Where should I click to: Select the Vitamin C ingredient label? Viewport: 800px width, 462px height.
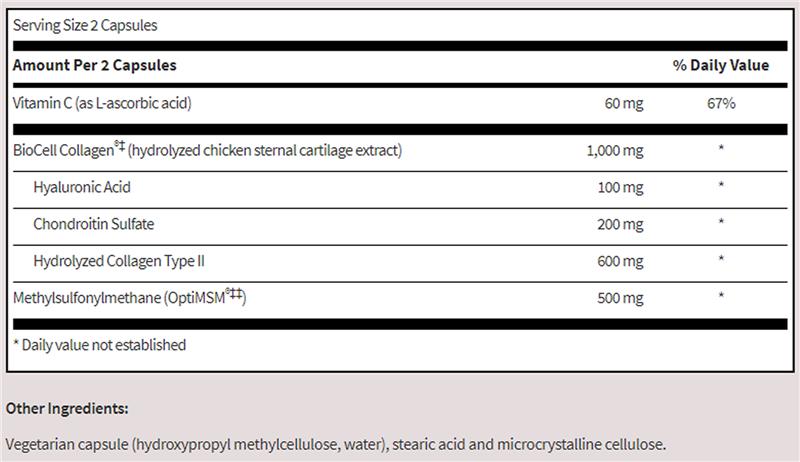[101, 104]
